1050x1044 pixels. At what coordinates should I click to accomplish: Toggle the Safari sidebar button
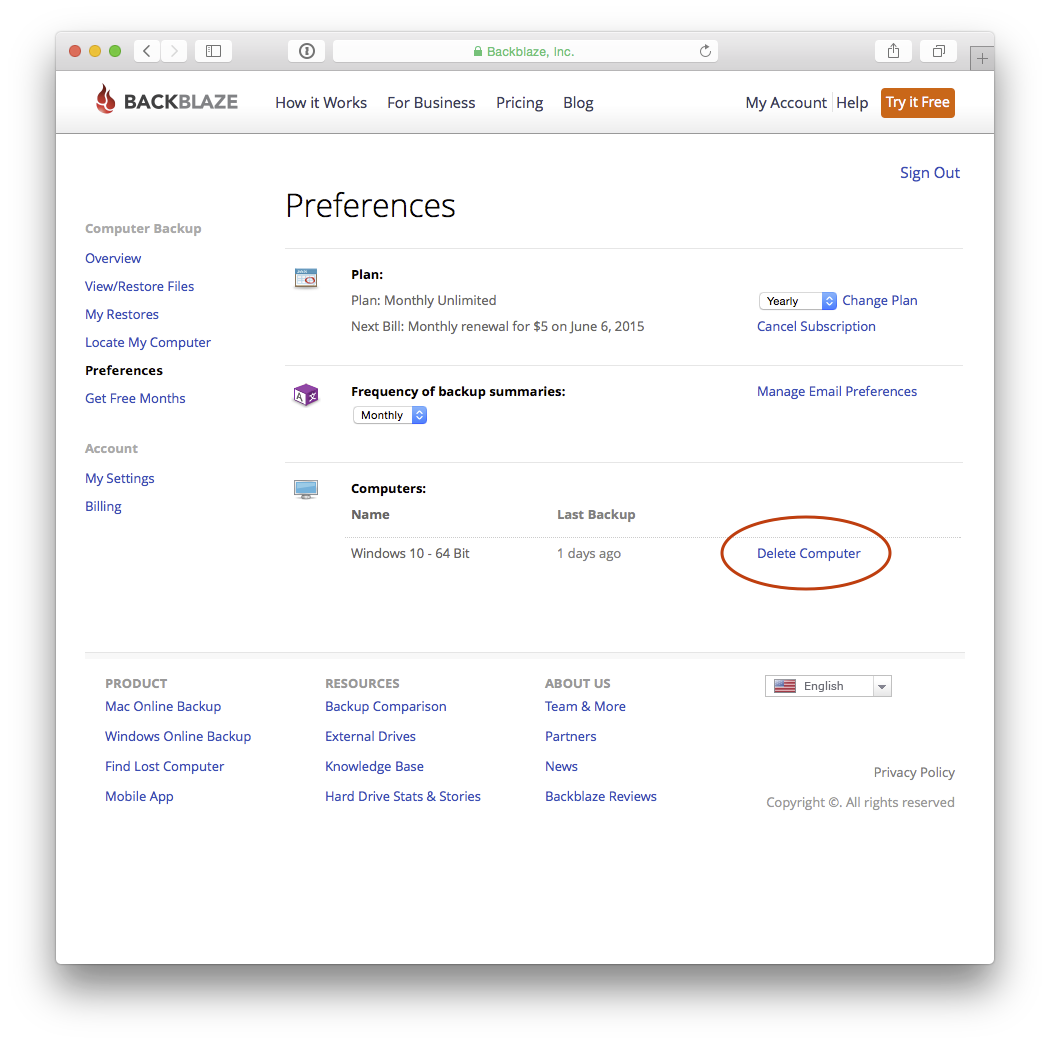tap(213, 51)
